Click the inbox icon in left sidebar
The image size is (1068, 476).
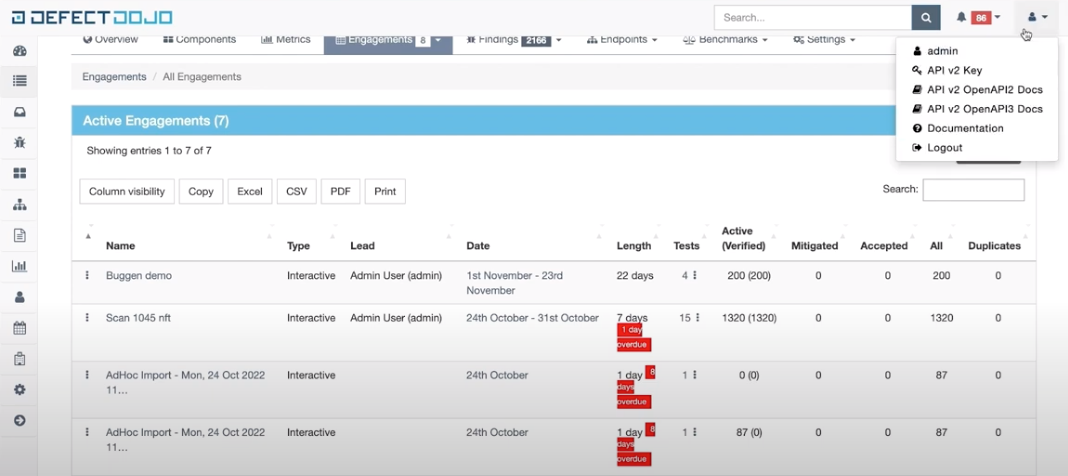(x=19, y=112)
